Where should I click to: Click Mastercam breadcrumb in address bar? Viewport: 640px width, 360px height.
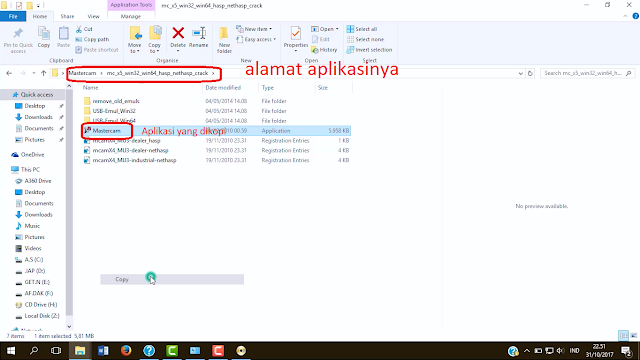click(x=82, y=73)
